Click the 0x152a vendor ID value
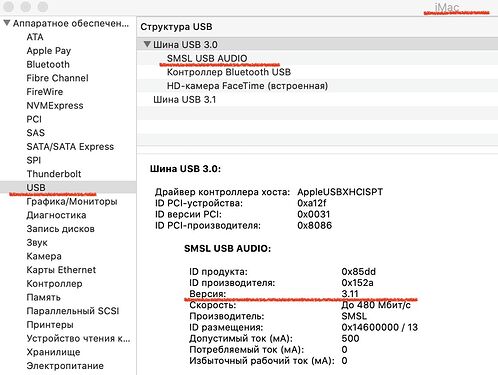498x375 pixels. click(357, 283)
